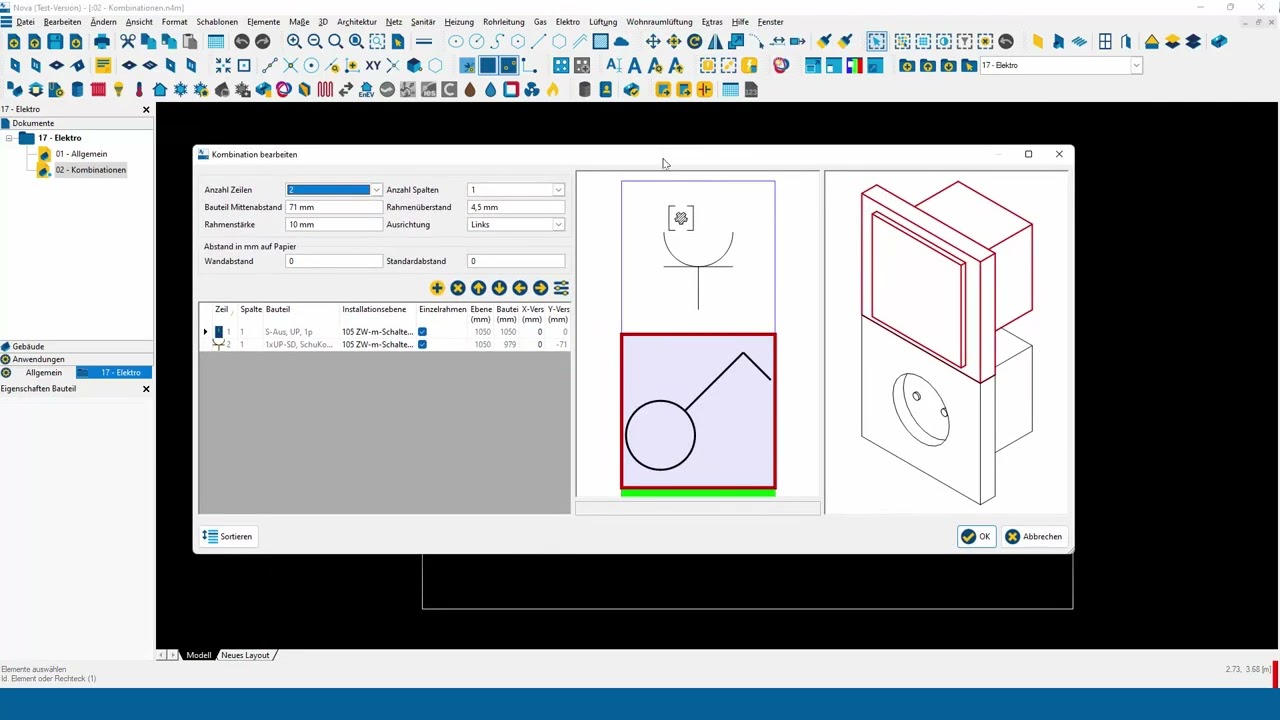Click the Standardabstand input field
The height and width of the screenshot is (720, 1280).
516,261
